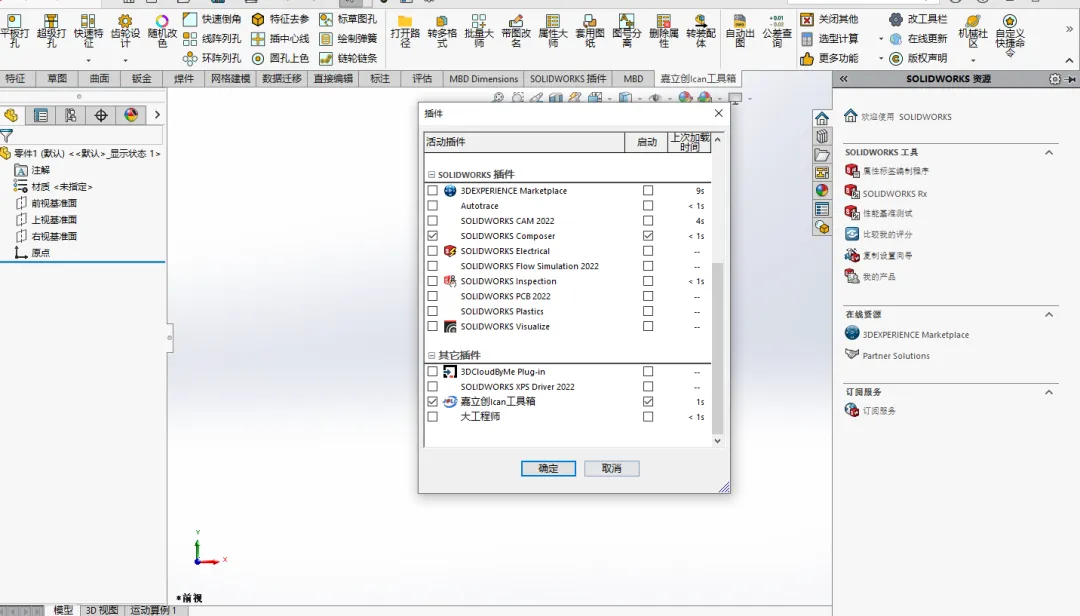1080x616 pixels.
Task: Switch to the 钣金 ribbon tab
Action: [141, 79]
